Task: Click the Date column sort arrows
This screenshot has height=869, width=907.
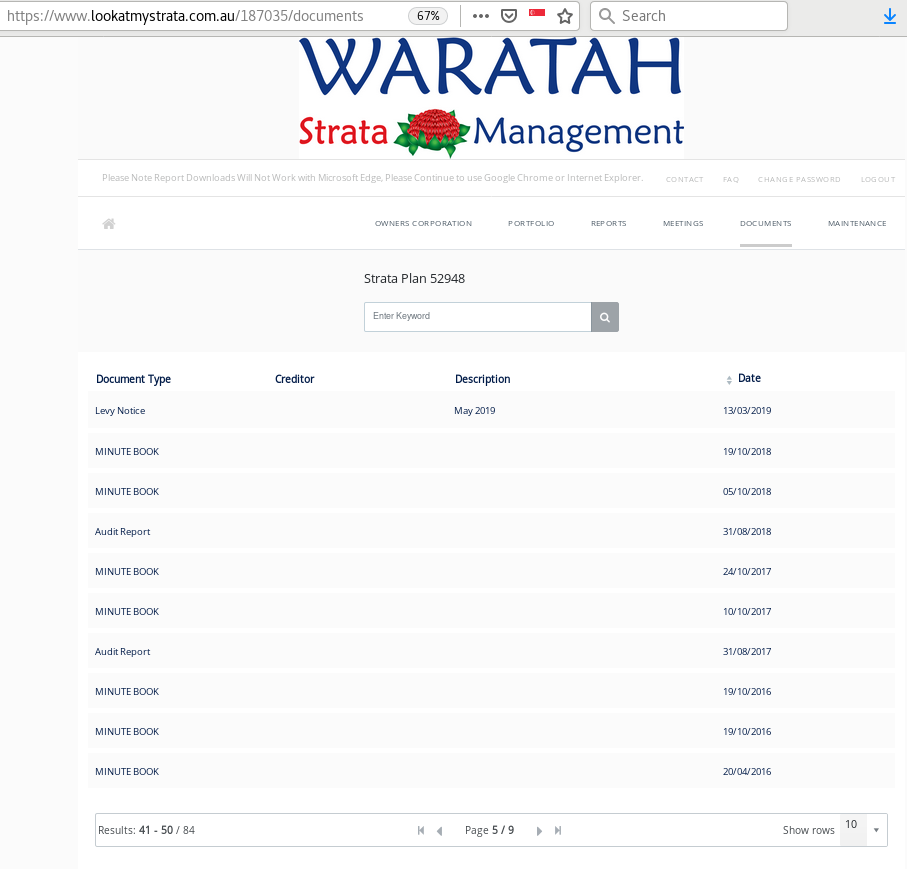Action: [x=729, y=380]
